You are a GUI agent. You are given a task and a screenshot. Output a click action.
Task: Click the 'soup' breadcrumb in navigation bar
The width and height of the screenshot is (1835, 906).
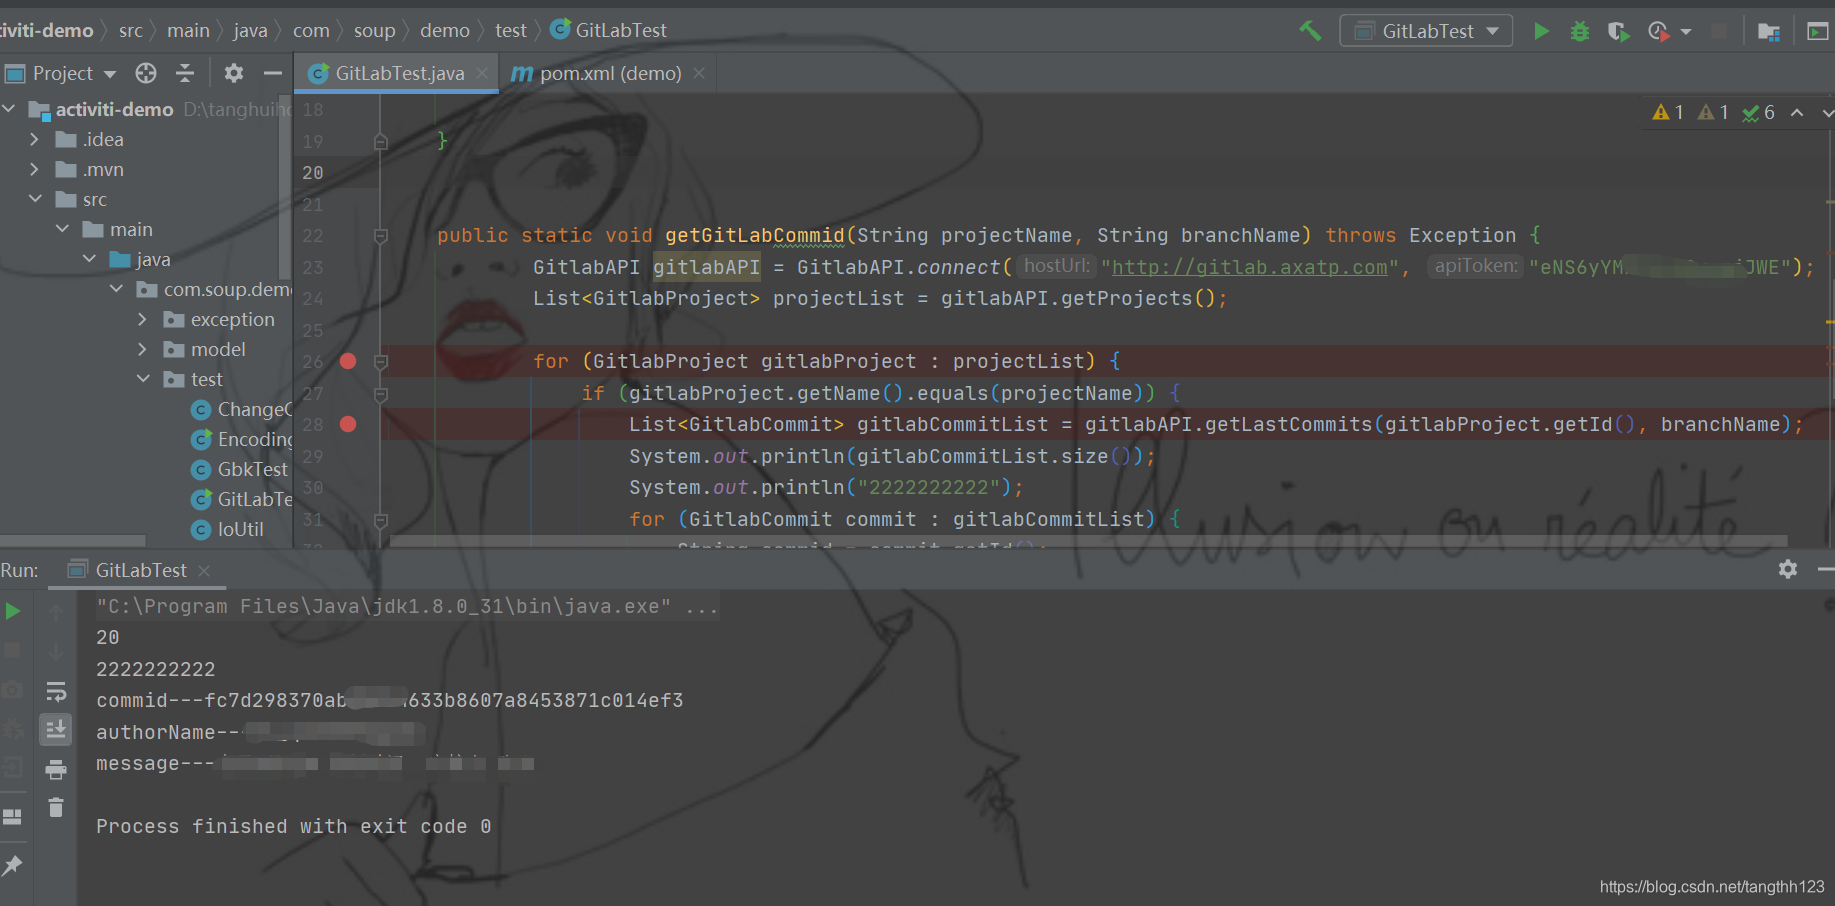[x=374, y=30]
